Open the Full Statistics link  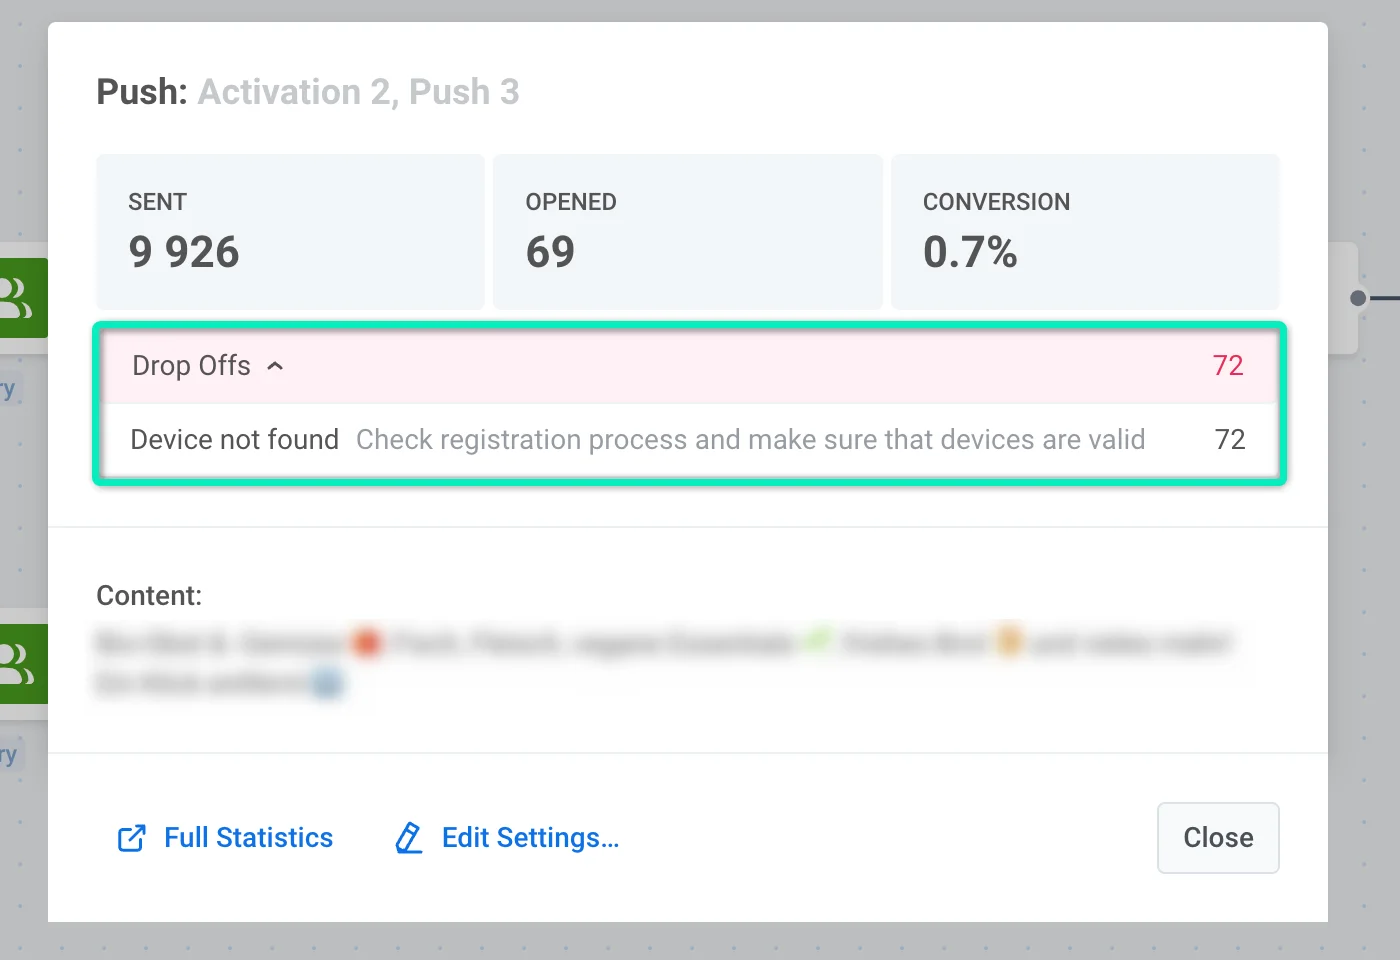click(248, 838)
